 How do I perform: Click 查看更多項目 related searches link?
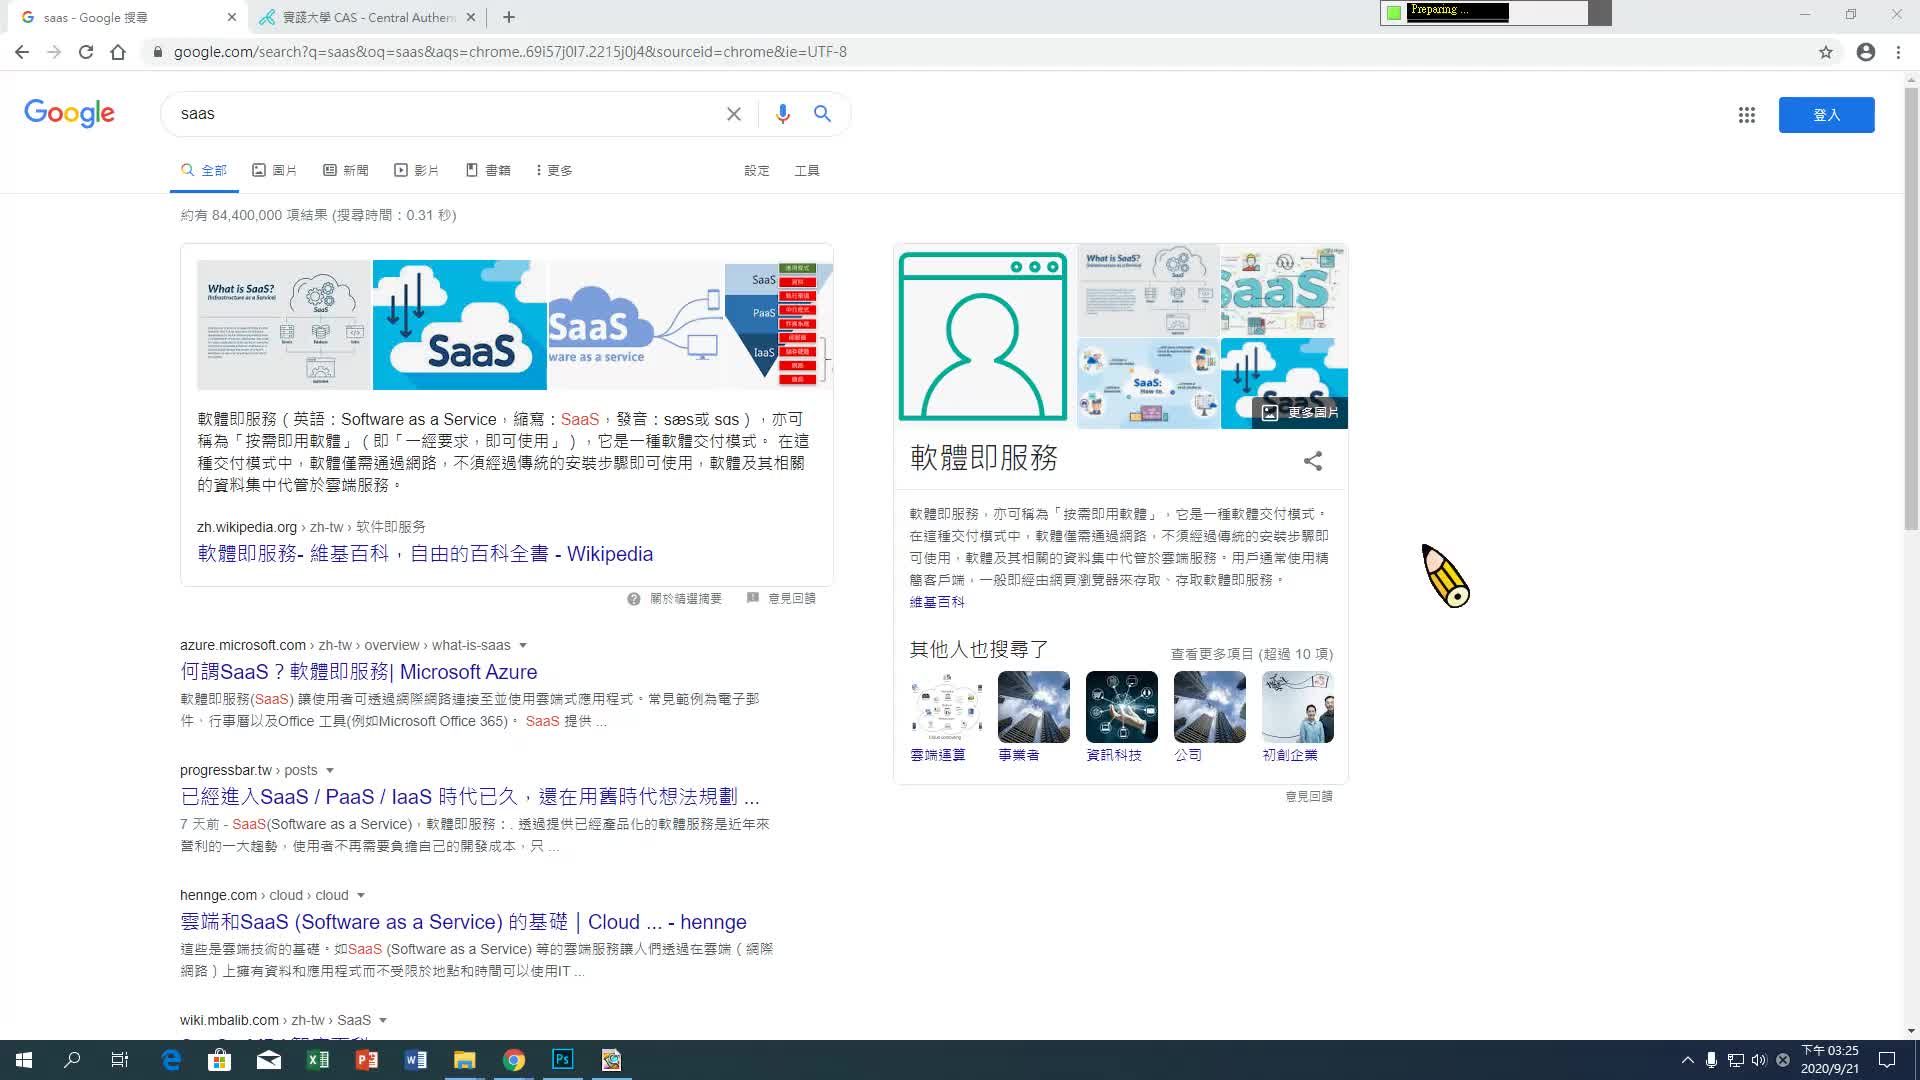click(1252, 654)
